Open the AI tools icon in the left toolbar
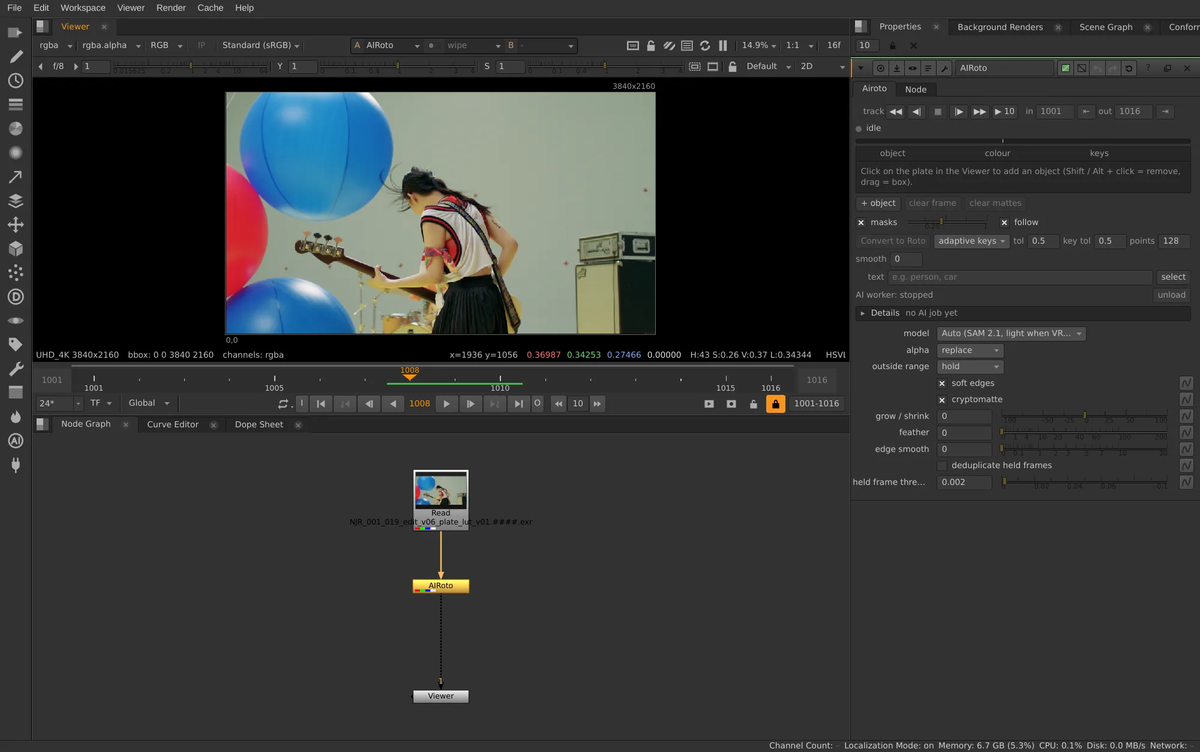Viewport: 1200px width, 752px height. [16, 441]
